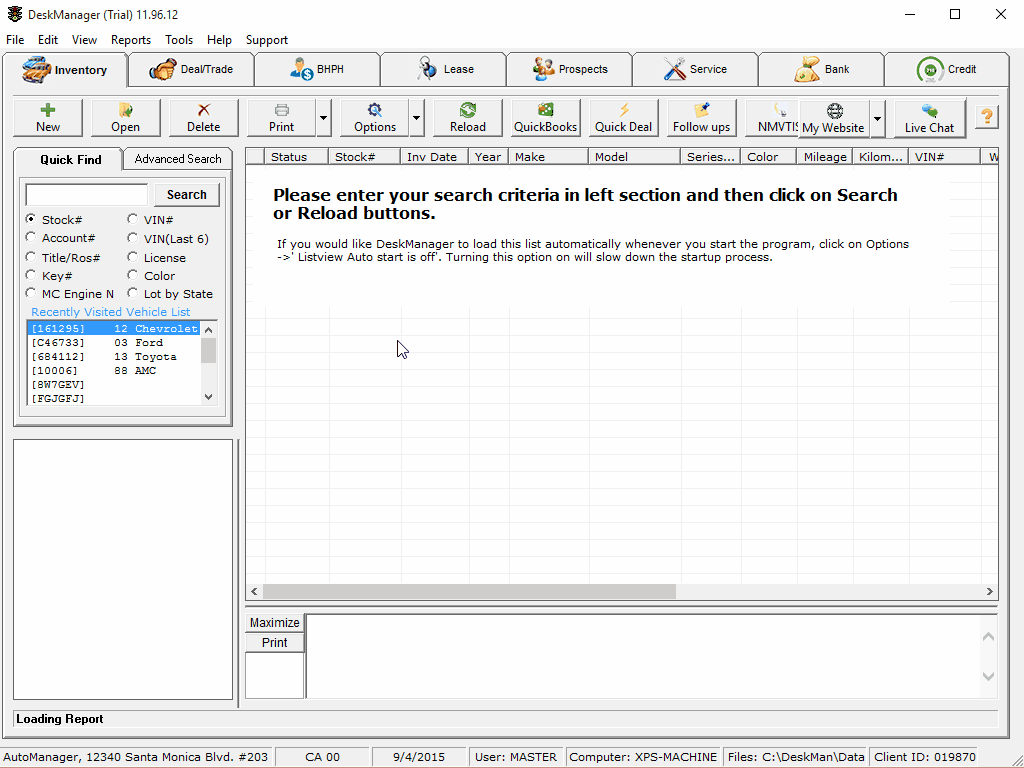Open the Credit tab

946,69
